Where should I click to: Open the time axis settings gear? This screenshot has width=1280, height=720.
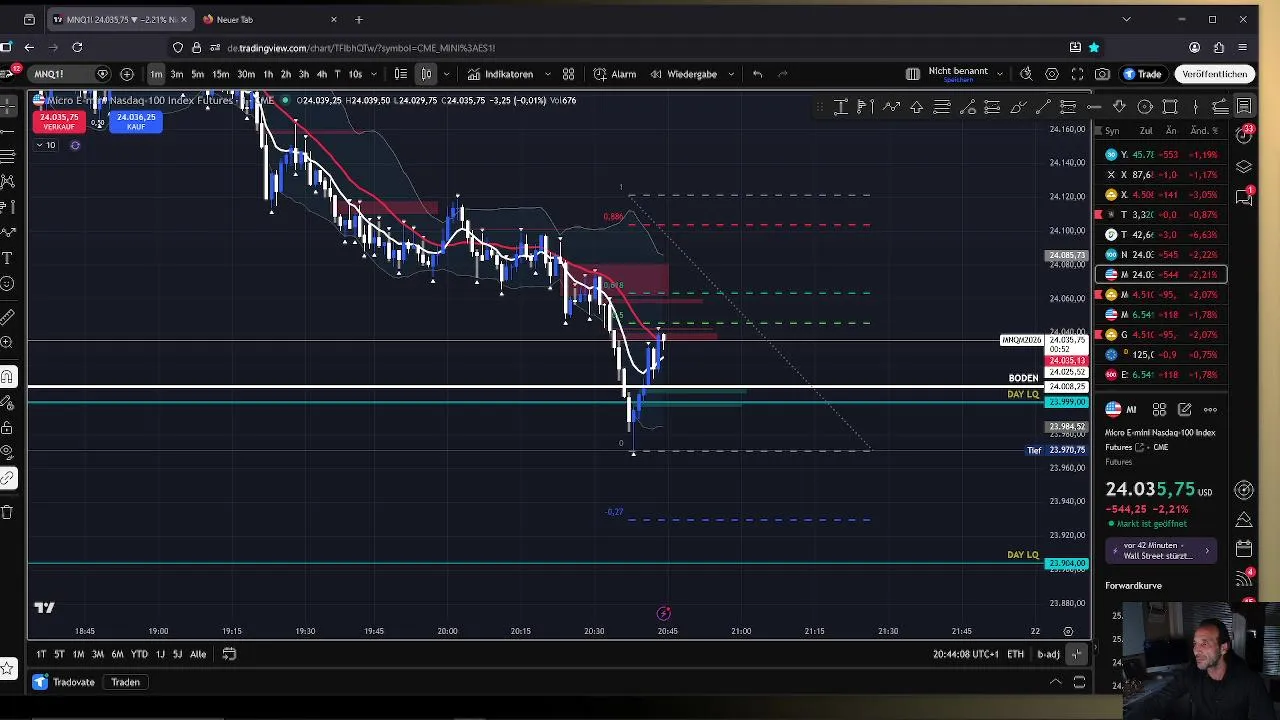1068,631
